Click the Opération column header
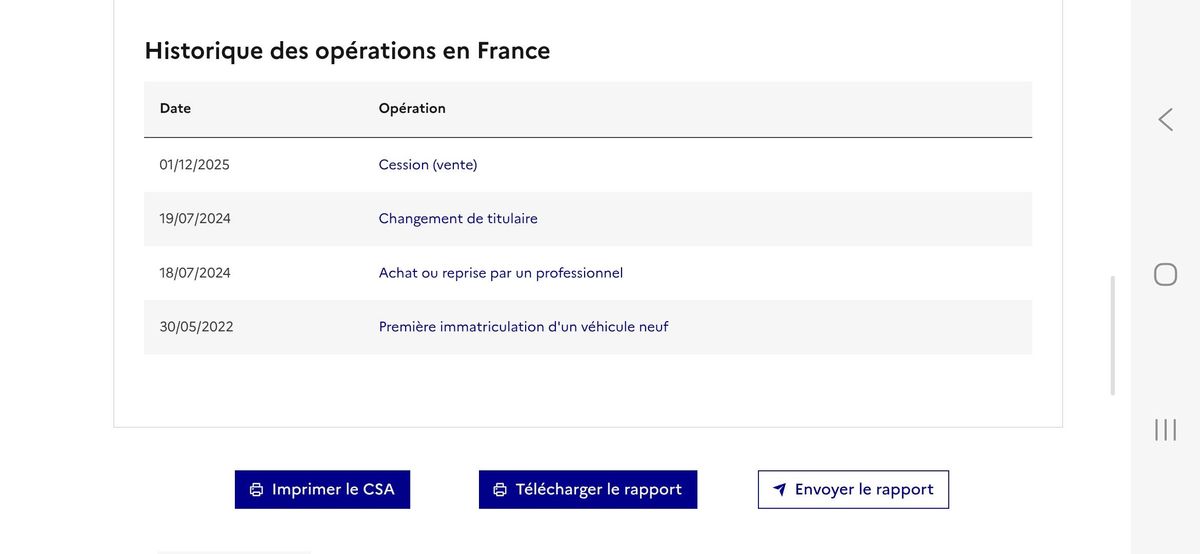 coord(412,109)
